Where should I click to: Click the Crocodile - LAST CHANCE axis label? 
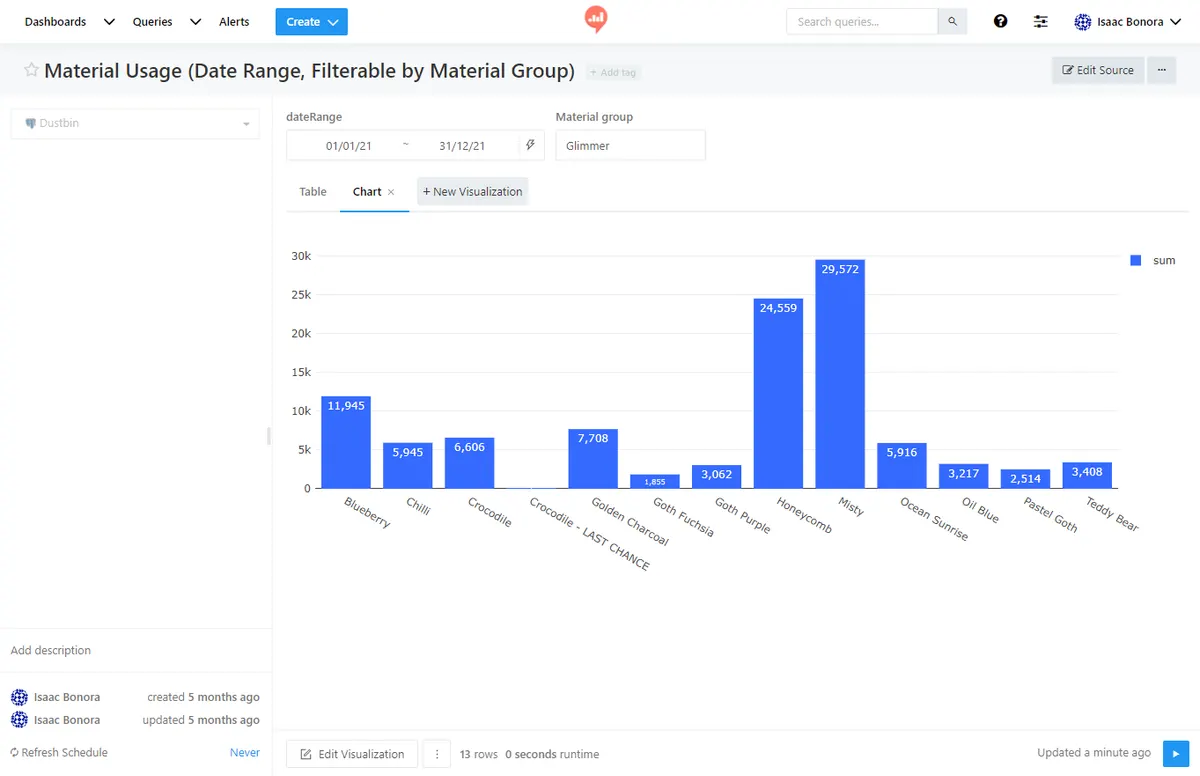pos(591,534)
